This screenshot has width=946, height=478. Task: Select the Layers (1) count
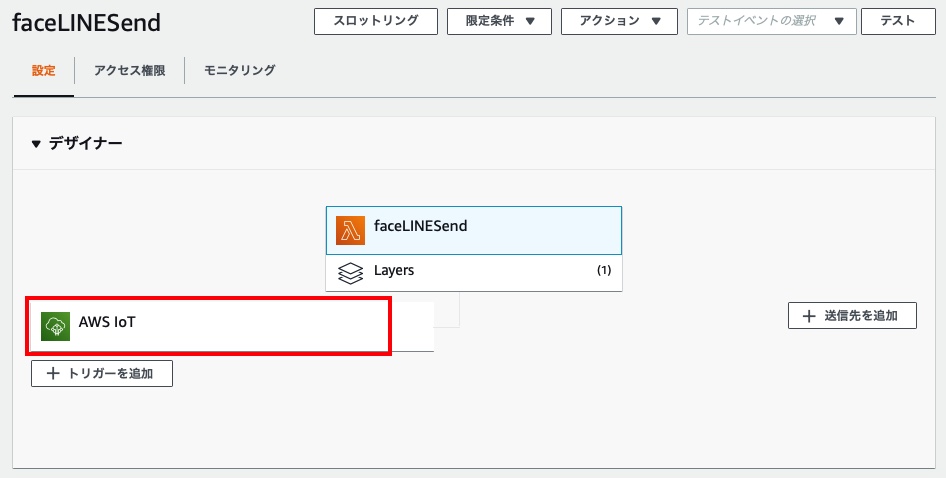(603, 271)
